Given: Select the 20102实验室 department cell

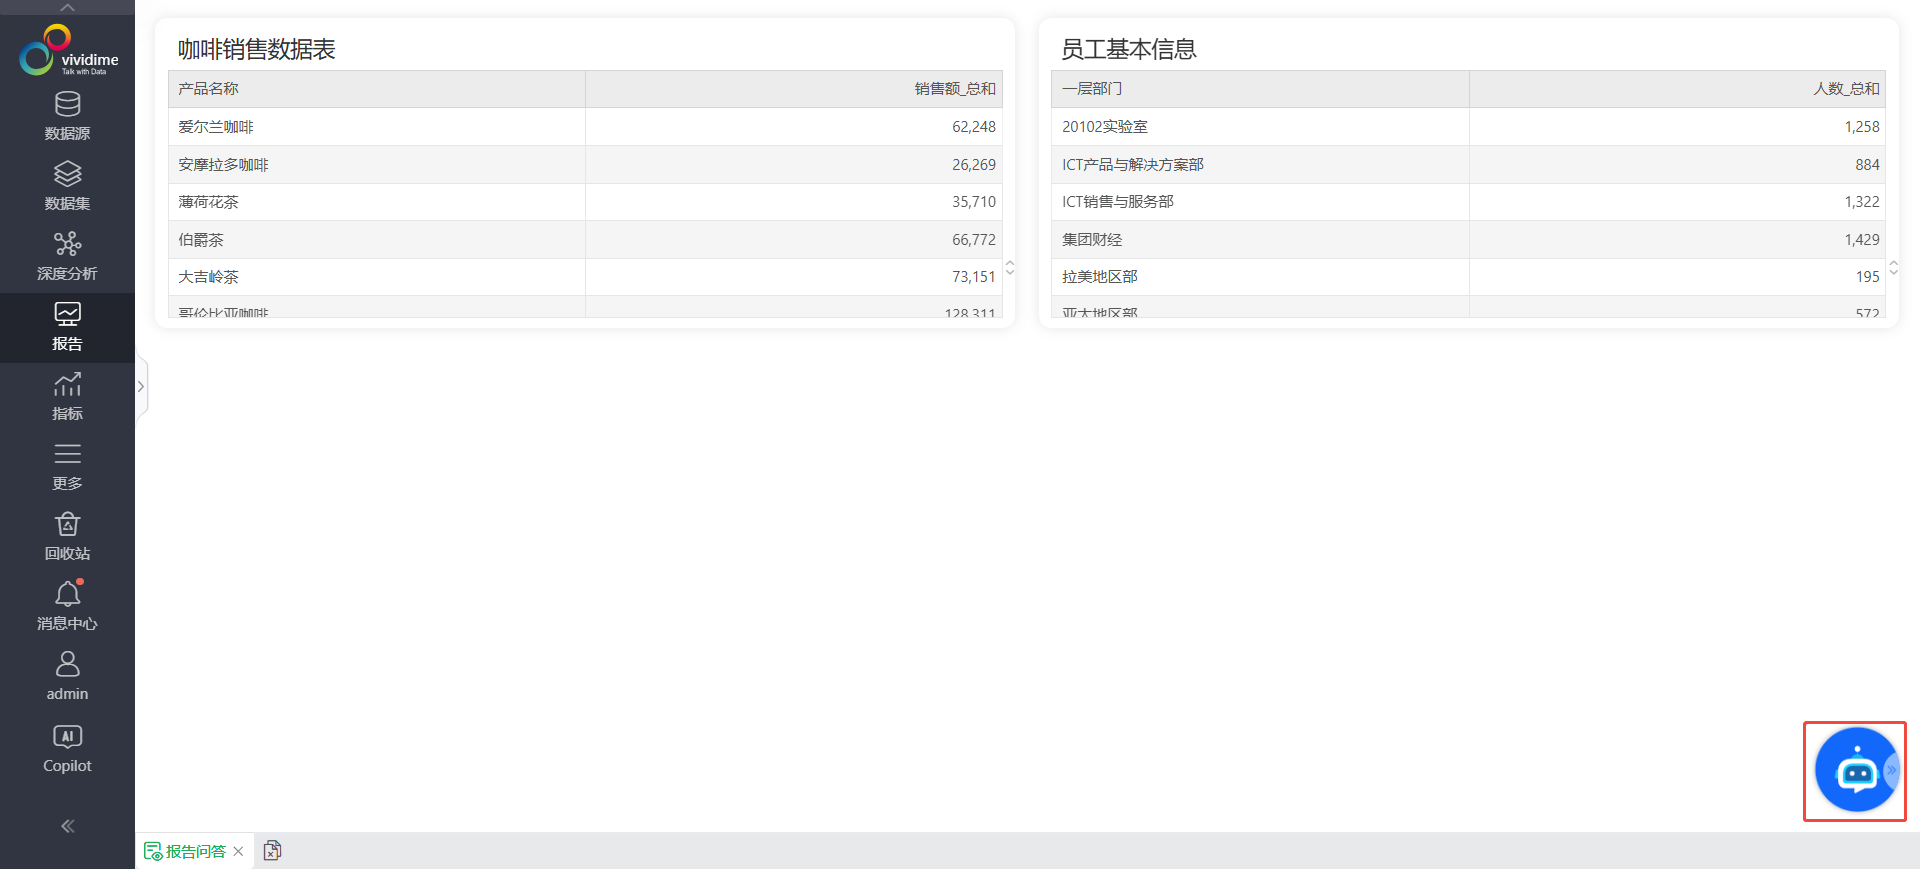Looking at the screenshot, I should [x=1260, y=127].
